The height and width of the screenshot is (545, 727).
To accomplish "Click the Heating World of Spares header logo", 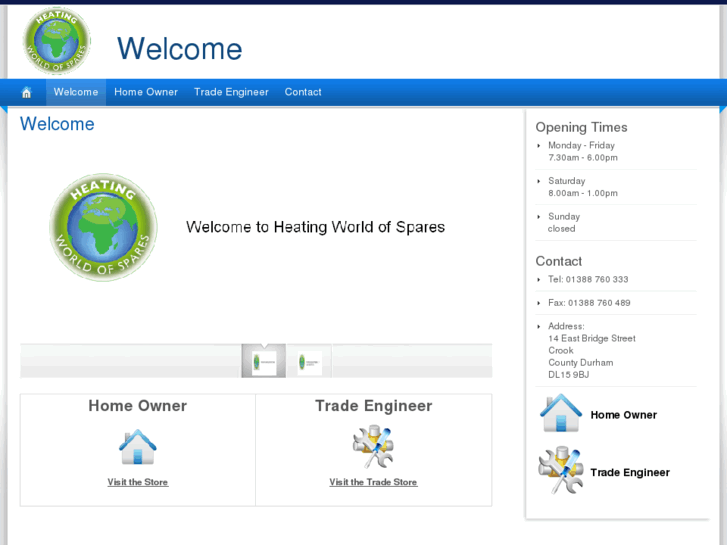I will [x=57, y=41].
